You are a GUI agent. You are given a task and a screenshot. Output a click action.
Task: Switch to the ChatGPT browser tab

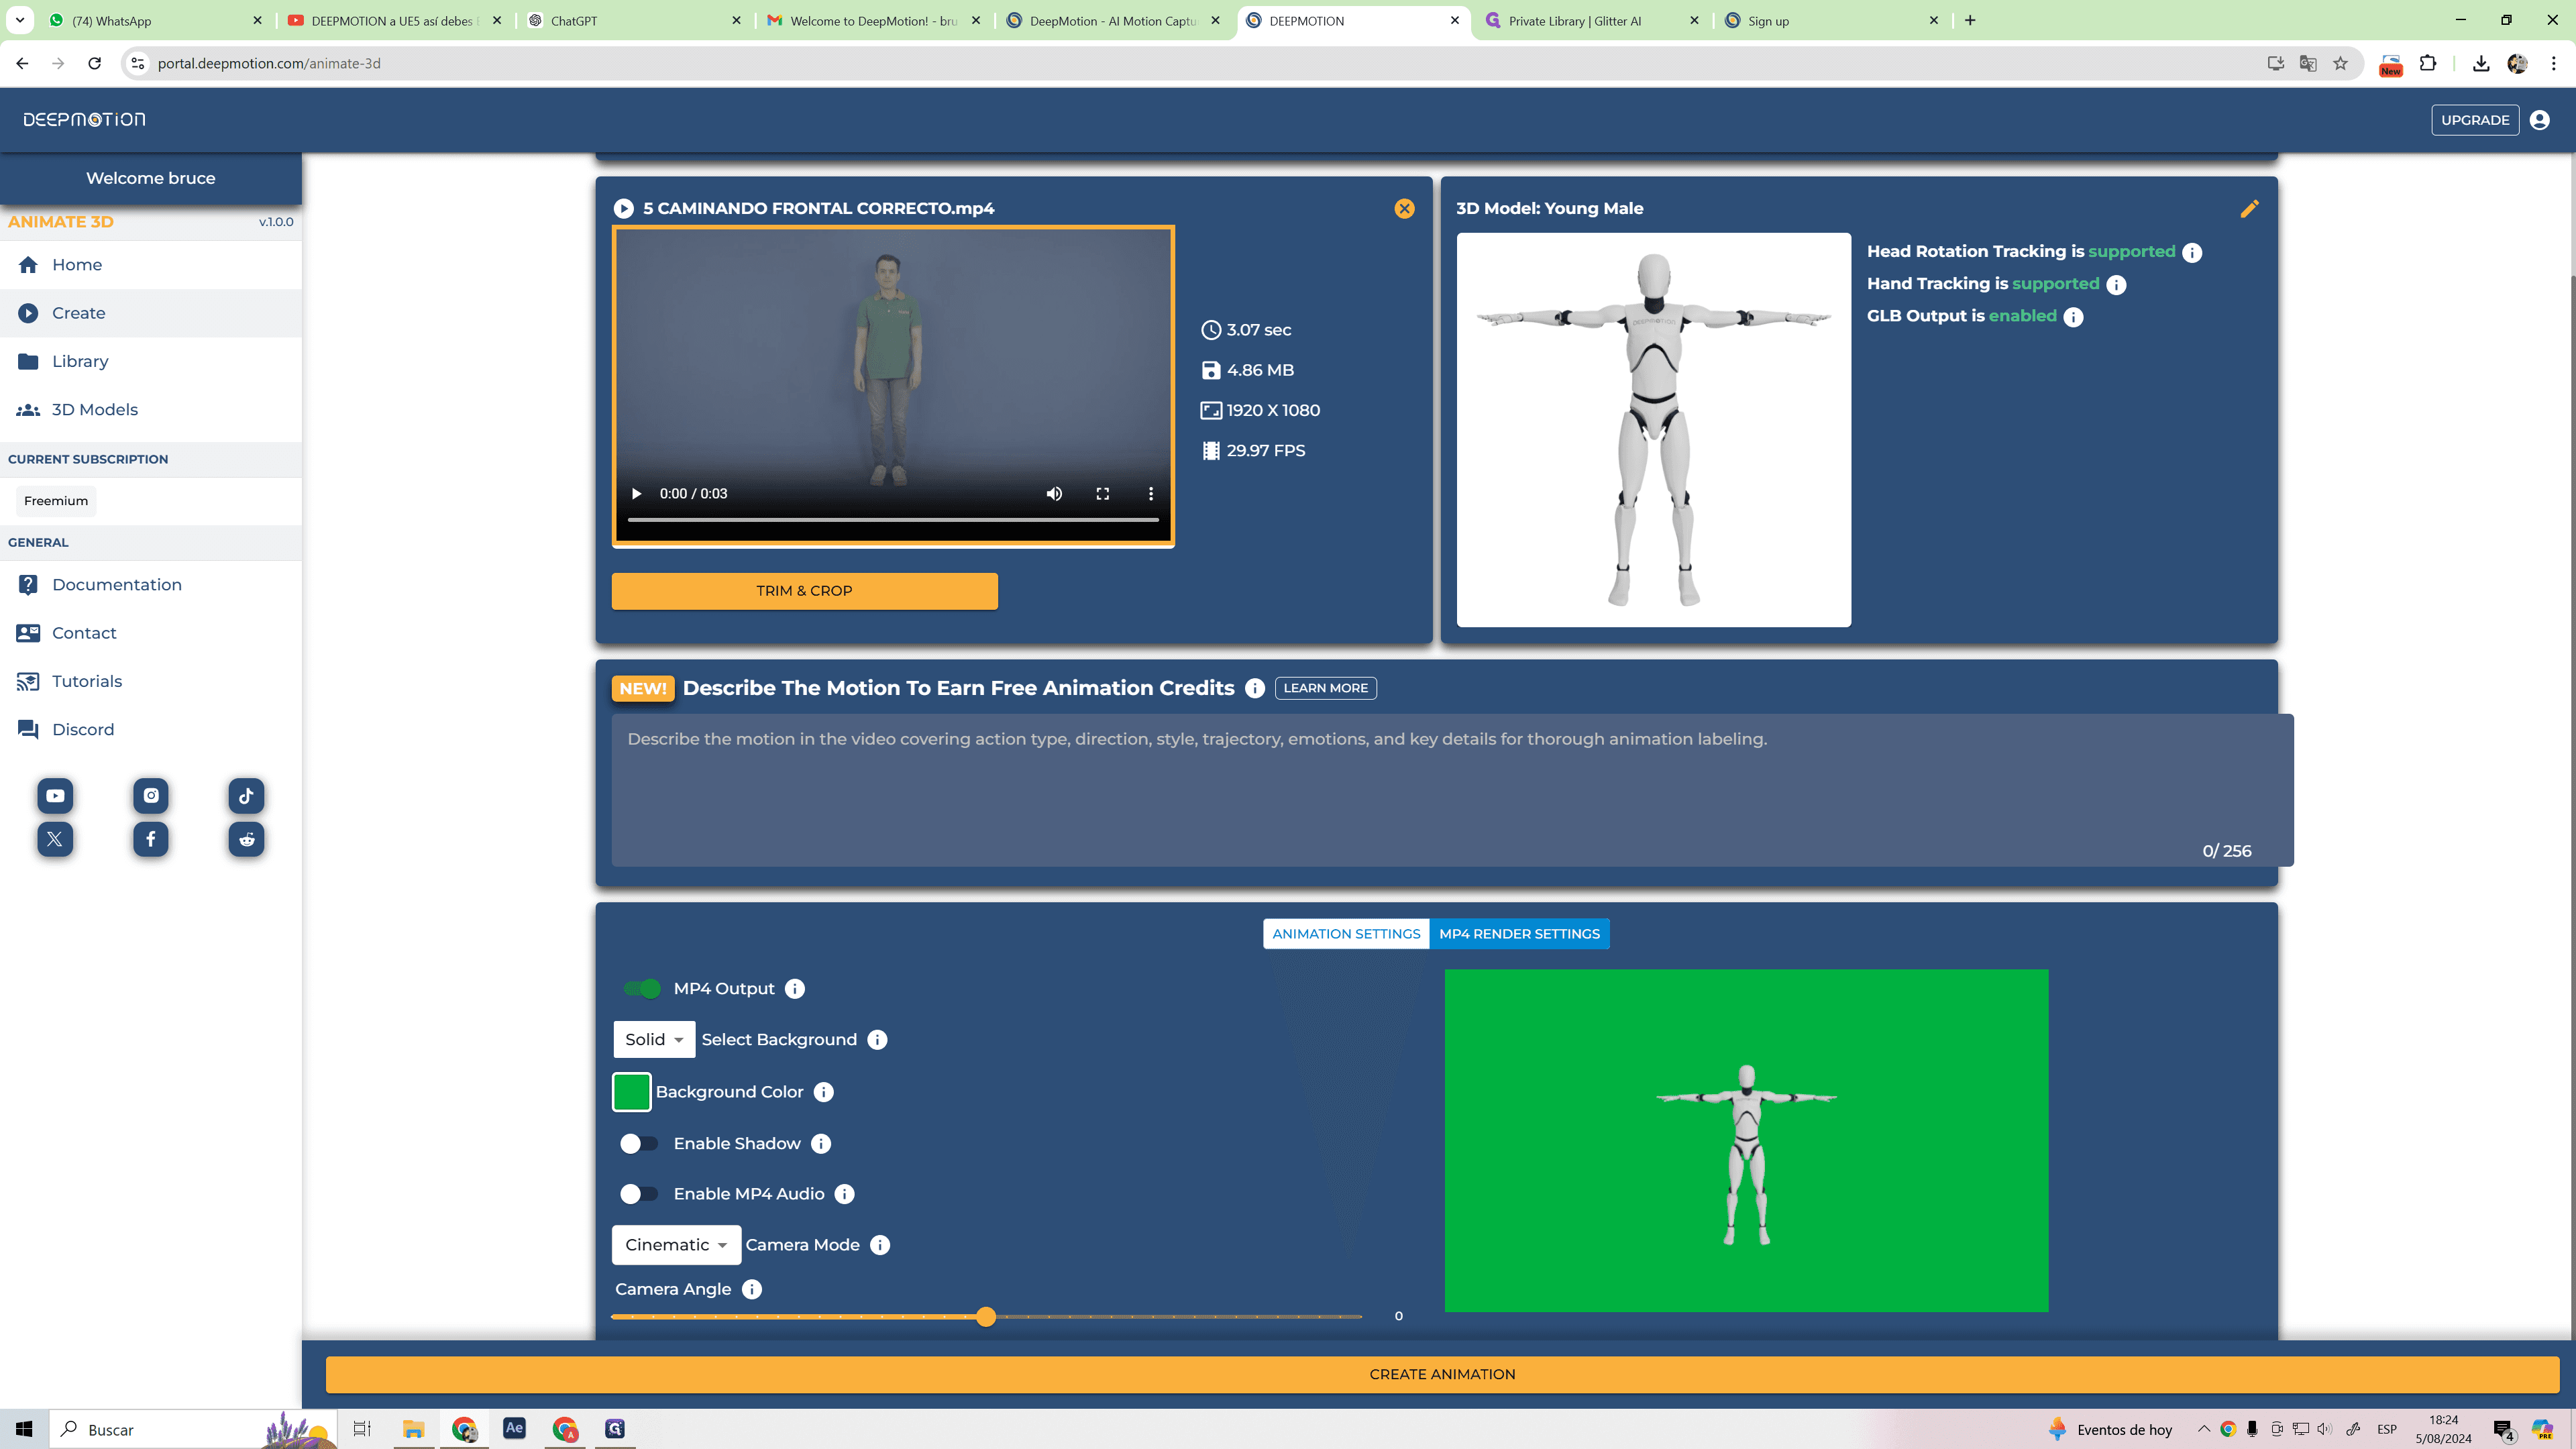(634, 21)
